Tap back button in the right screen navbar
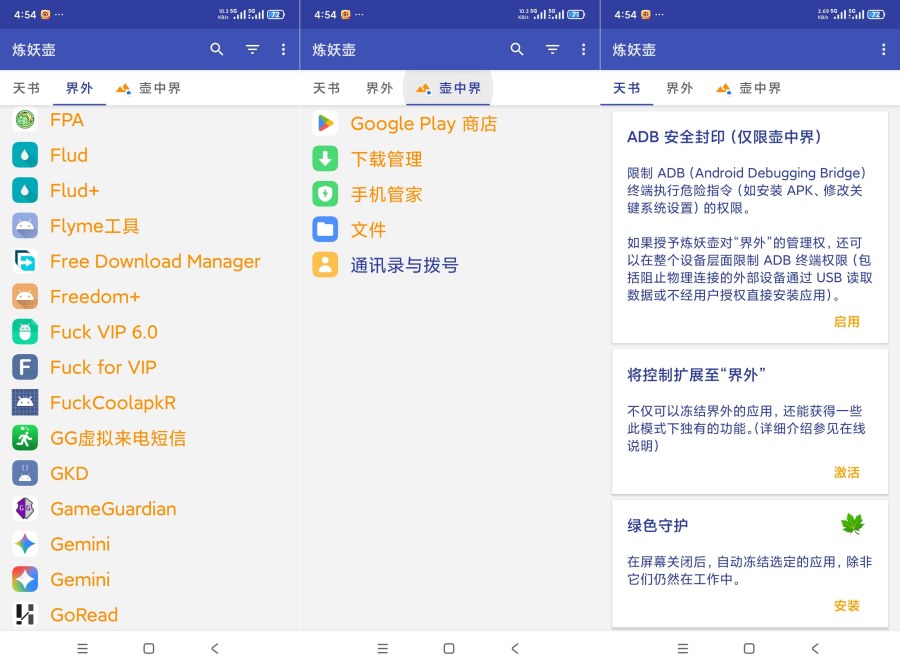Screen dimensions: 900x666 [815, 648]
